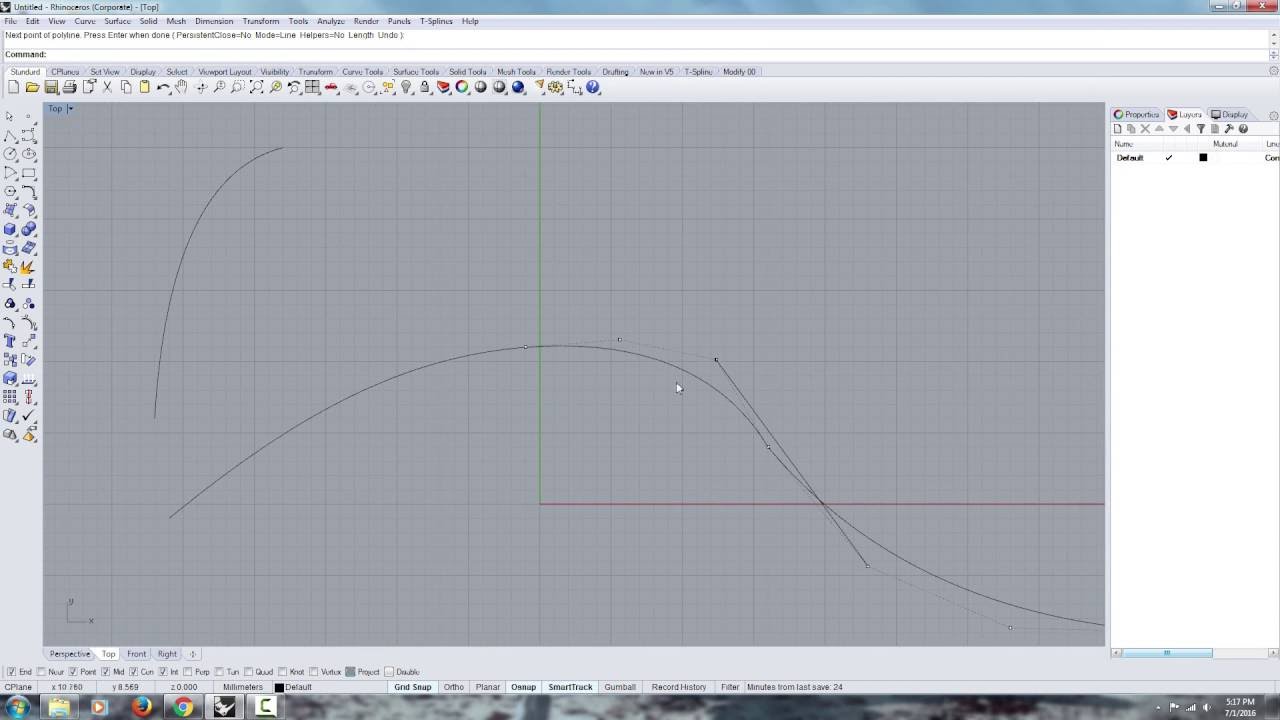The width and height of the screenshot is (1280, 720).
Task: Toggle the Near osnap checkbox
Action: [41, 672]
